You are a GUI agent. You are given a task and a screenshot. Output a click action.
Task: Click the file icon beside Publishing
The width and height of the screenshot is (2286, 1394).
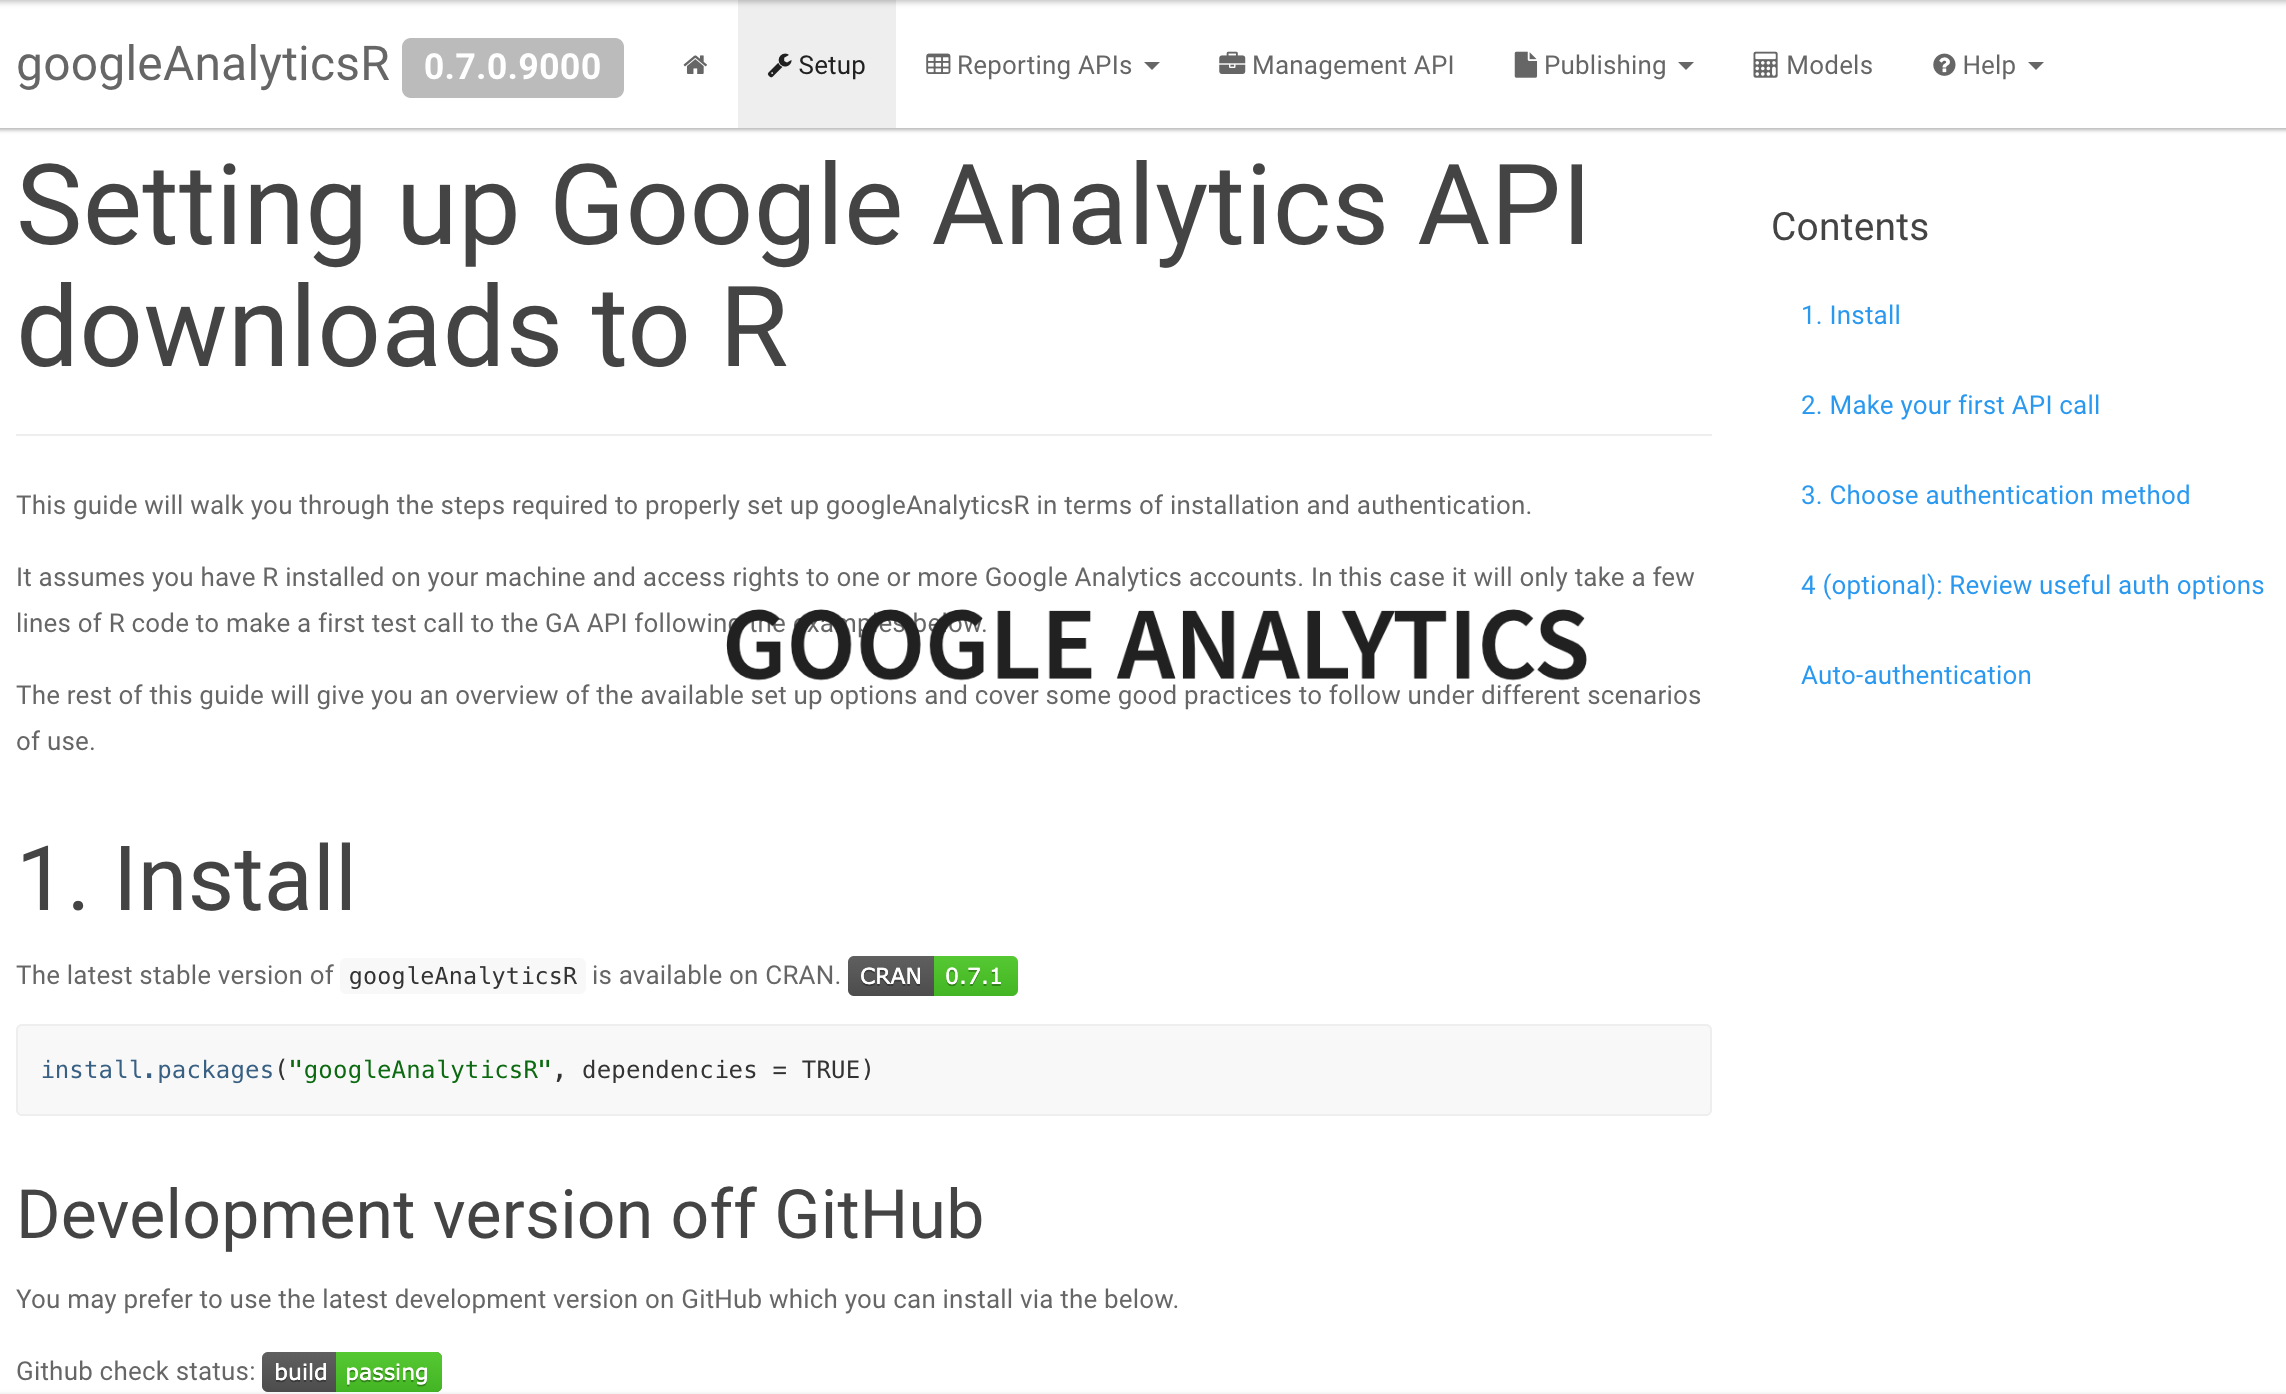point(1525,65)
